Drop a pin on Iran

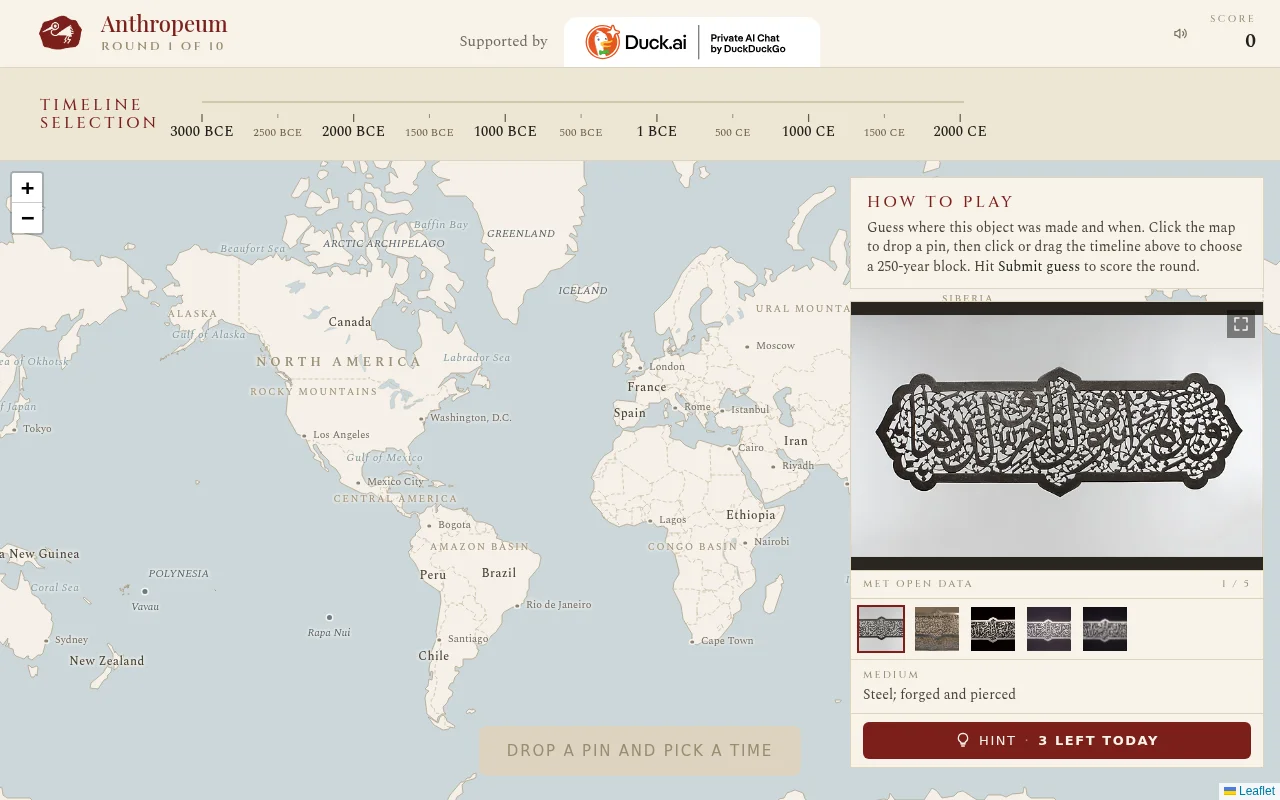[795, 441]
